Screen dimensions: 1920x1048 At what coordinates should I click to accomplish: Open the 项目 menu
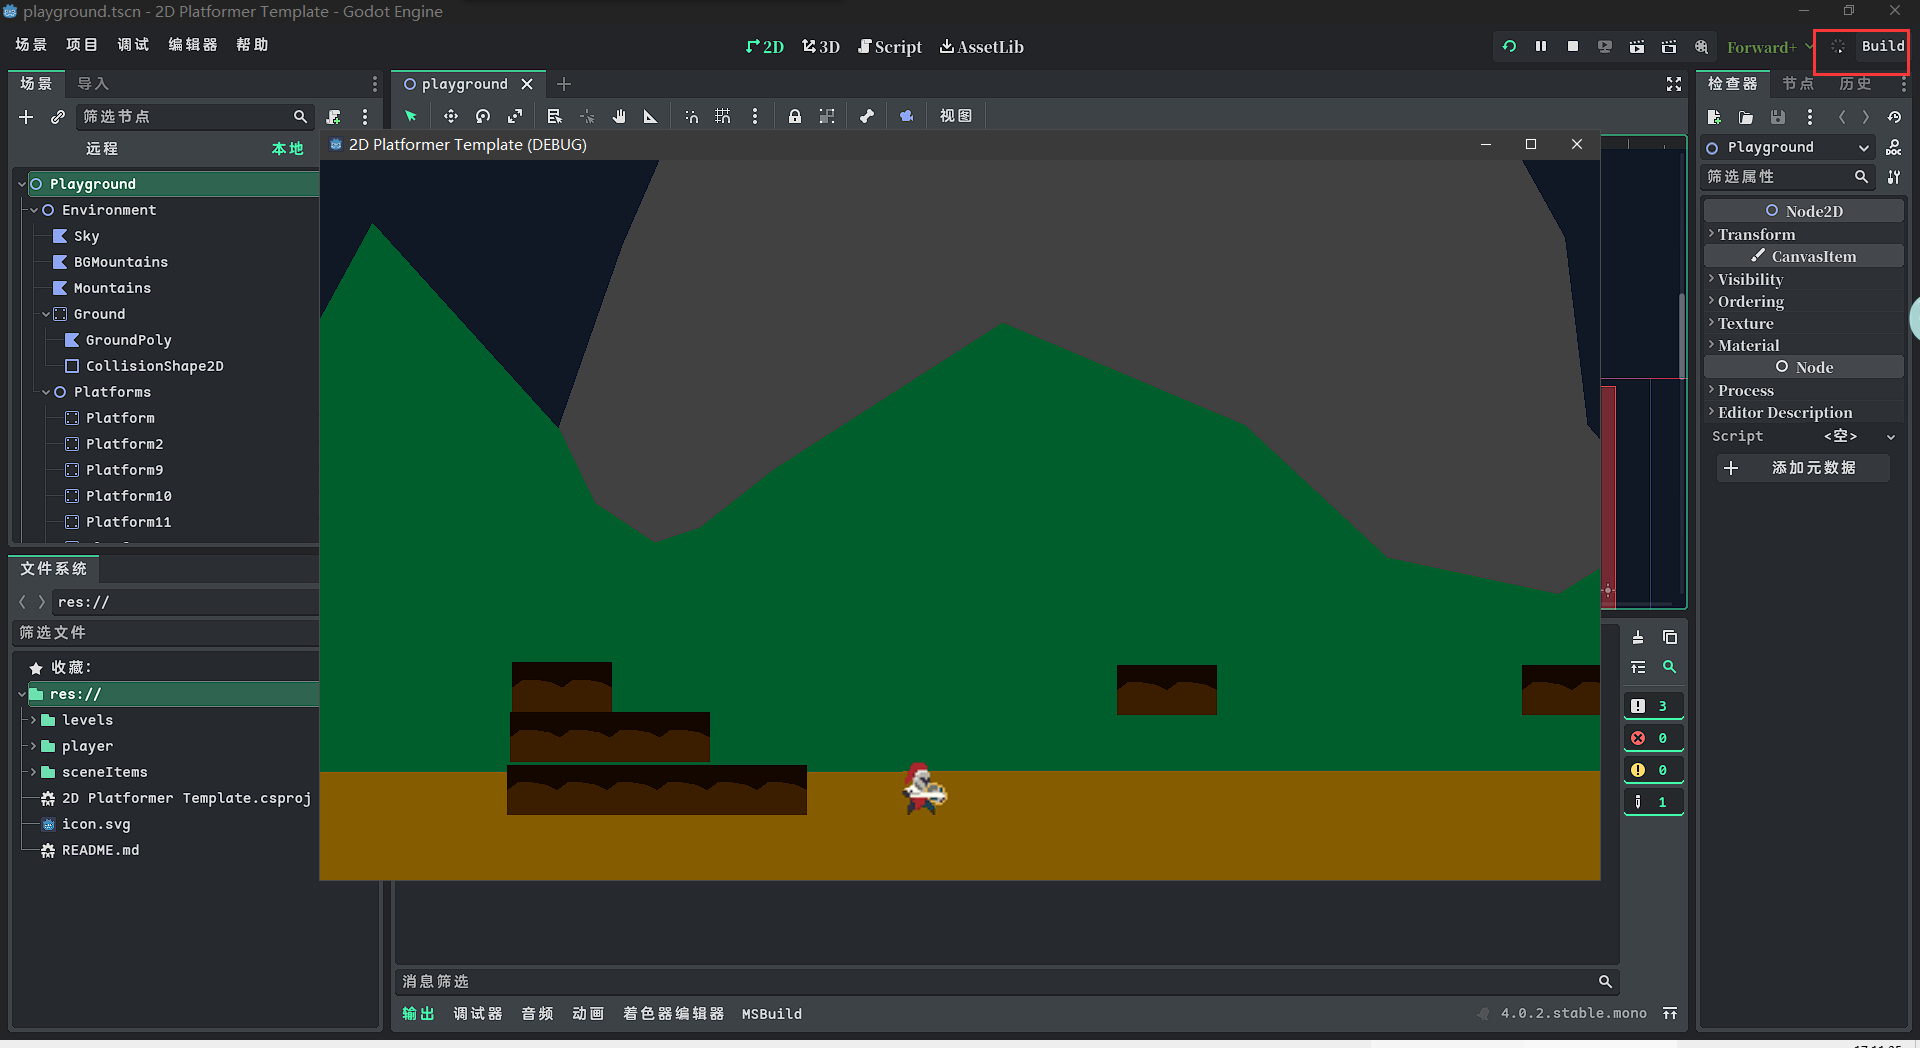pyautogui.click(x=83, y=44)
